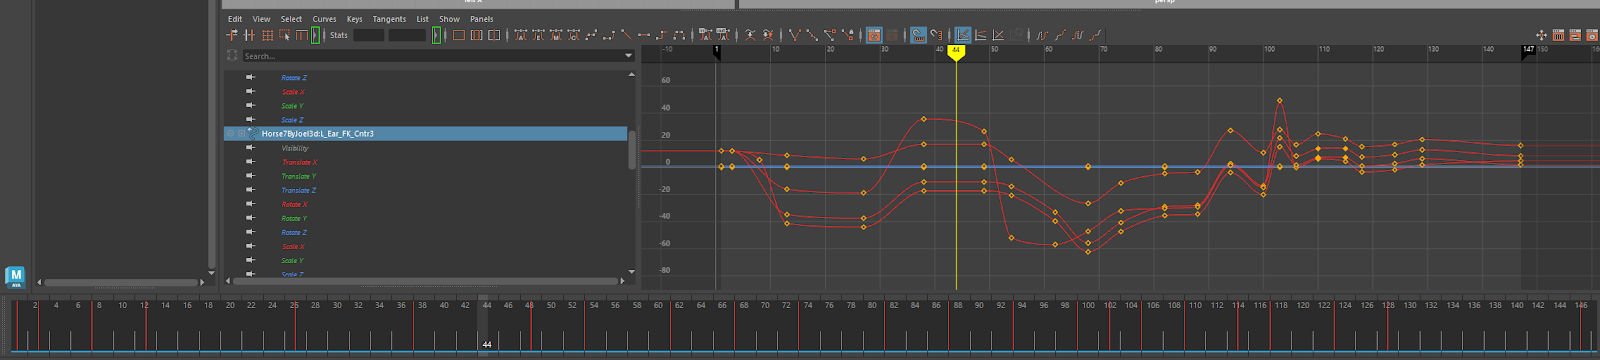Open the Show menu
This screenshot has width=1600, height=360.
449,19
